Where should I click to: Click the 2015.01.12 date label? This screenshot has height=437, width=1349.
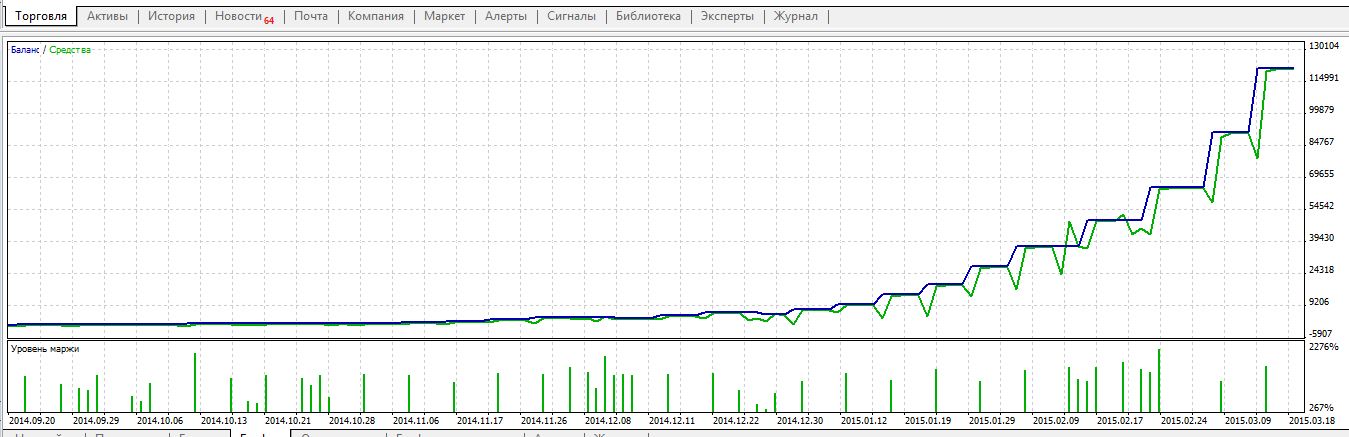coord(864,421)
